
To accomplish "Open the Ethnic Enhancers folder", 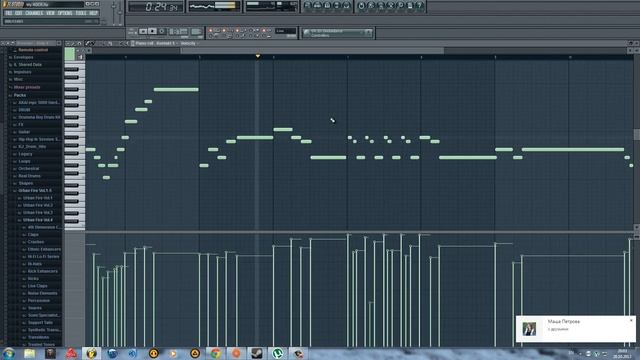I will (44, 249).
